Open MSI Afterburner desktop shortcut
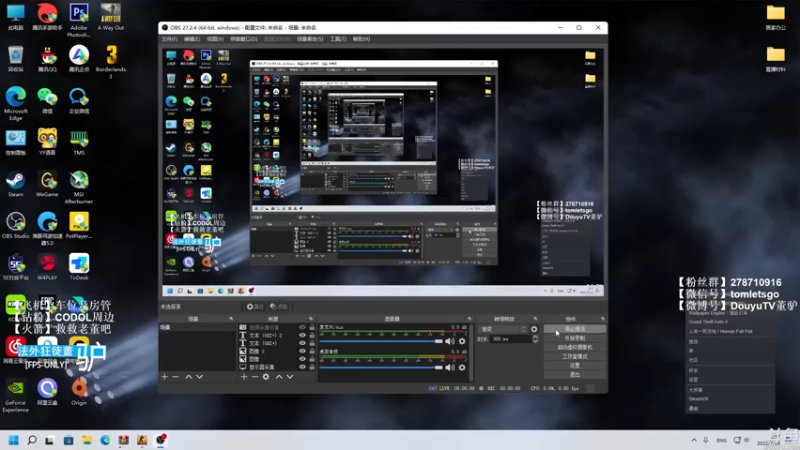 pyautogui.click(x=79, y=187)
